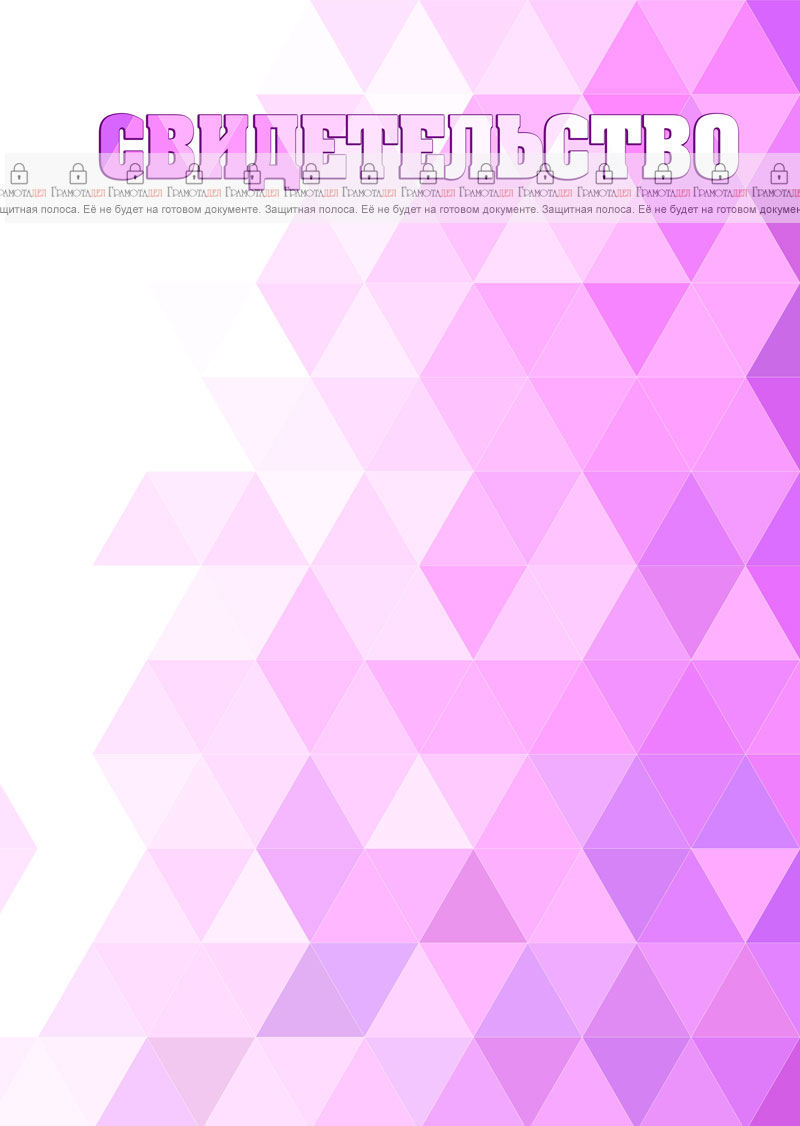Click the second padlock icon from the left
Viewport: 800px width, 1126px height.
coord(77,173)
